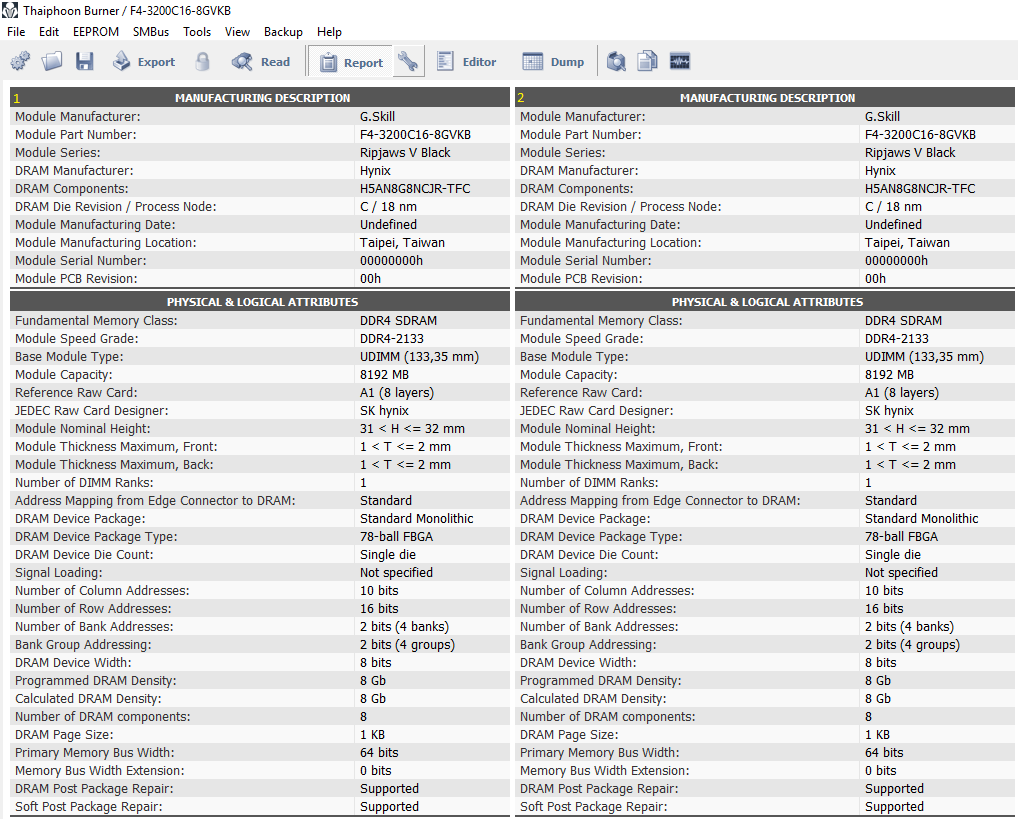Click module 2 78-ball FBGA package type

[901, 537]
